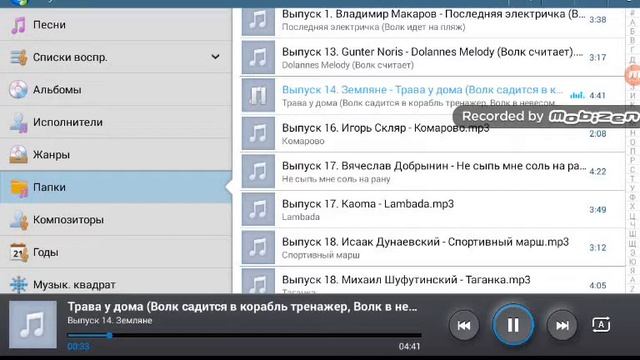Play Выпуск 18. Михаил Шуфутинский Таганка

pos(433,280)
